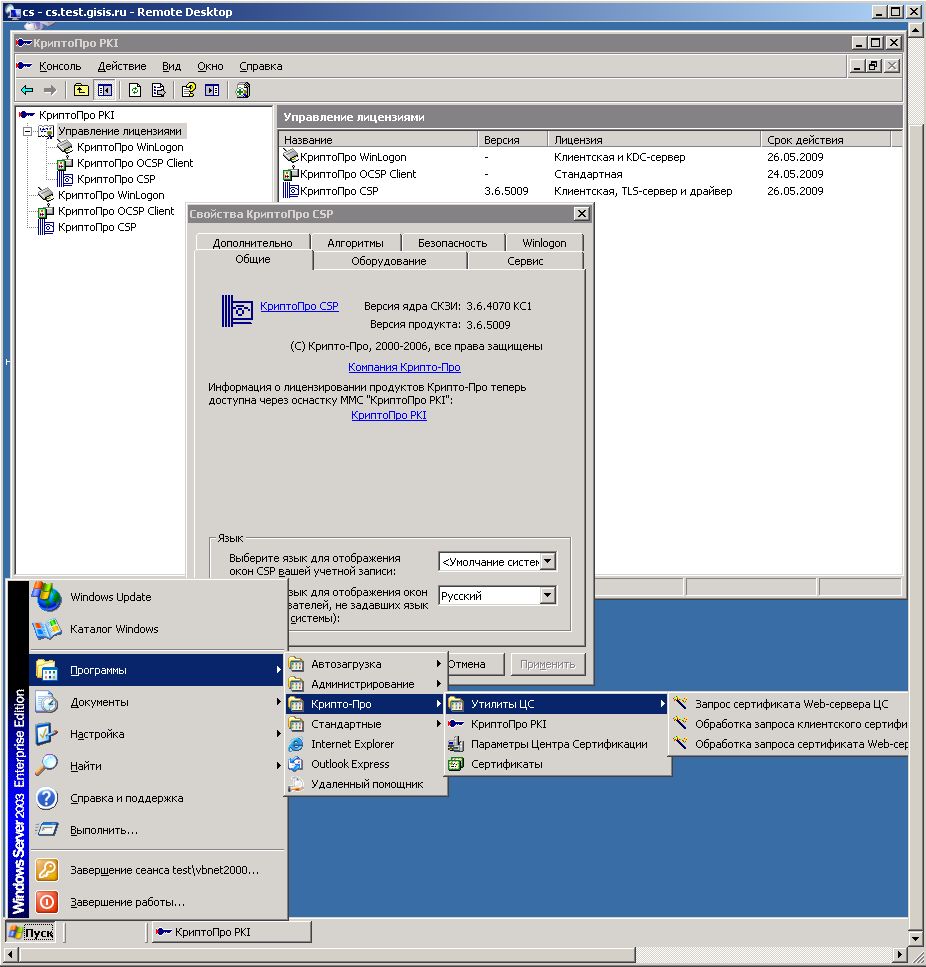The height and width of the screenshot is (967, 926).
Task: Click the Сертификаты icon in Крипто-Про submenu
Action: [456, 764]
